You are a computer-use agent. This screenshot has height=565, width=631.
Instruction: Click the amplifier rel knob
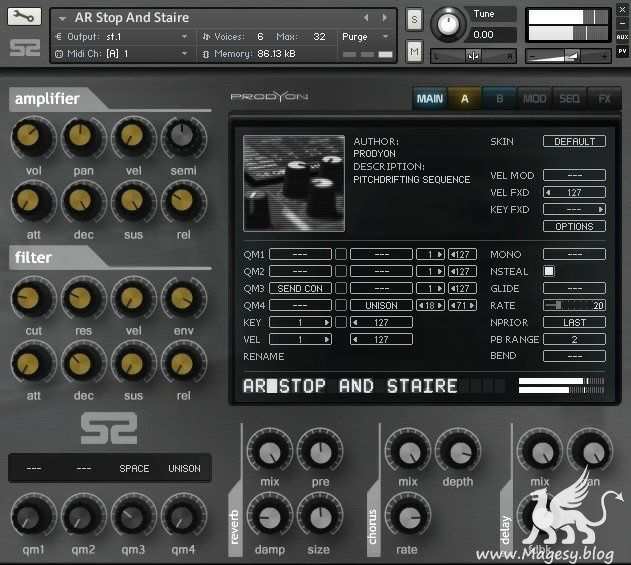pos(184,202)
